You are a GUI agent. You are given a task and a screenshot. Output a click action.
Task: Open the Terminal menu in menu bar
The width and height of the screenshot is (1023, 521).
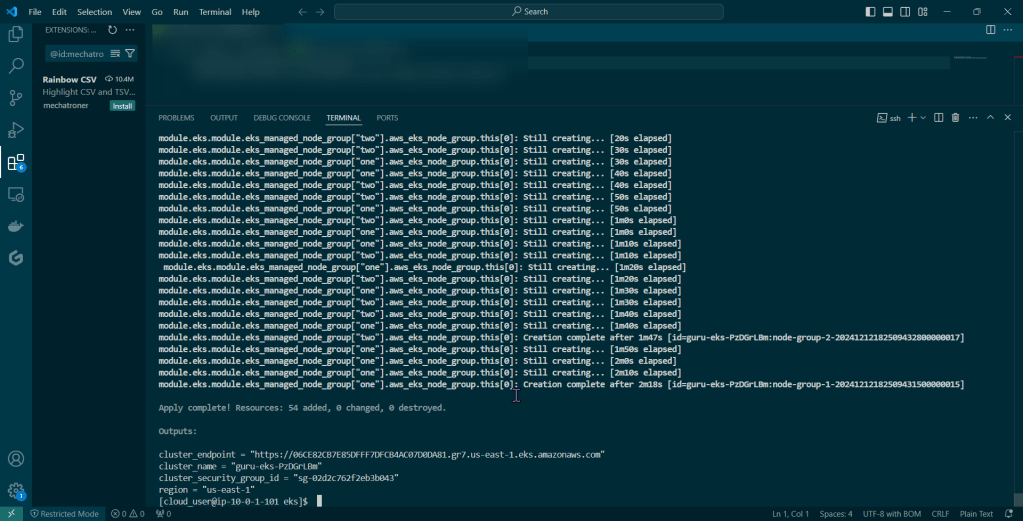click(x=215, y=12)
